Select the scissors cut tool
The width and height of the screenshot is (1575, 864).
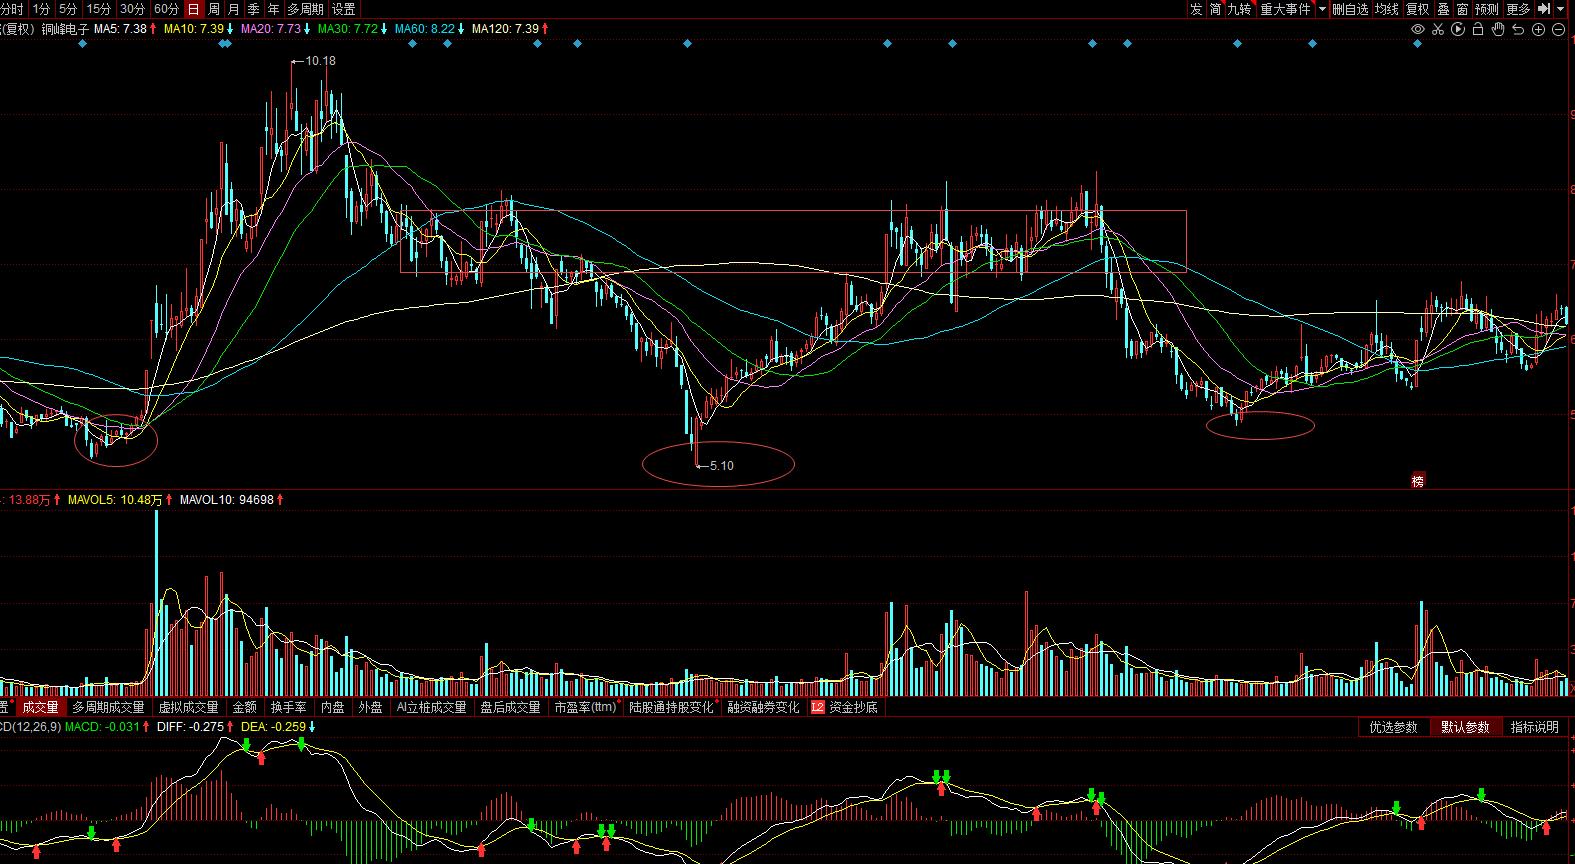click(1438, 30)
